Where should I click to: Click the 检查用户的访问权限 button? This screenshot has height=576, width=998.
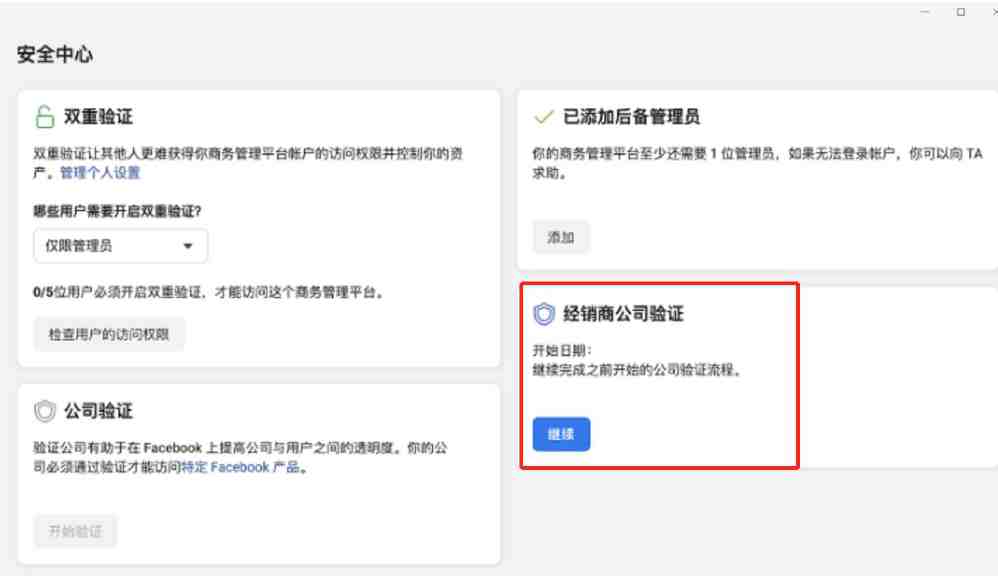[109, 334]
